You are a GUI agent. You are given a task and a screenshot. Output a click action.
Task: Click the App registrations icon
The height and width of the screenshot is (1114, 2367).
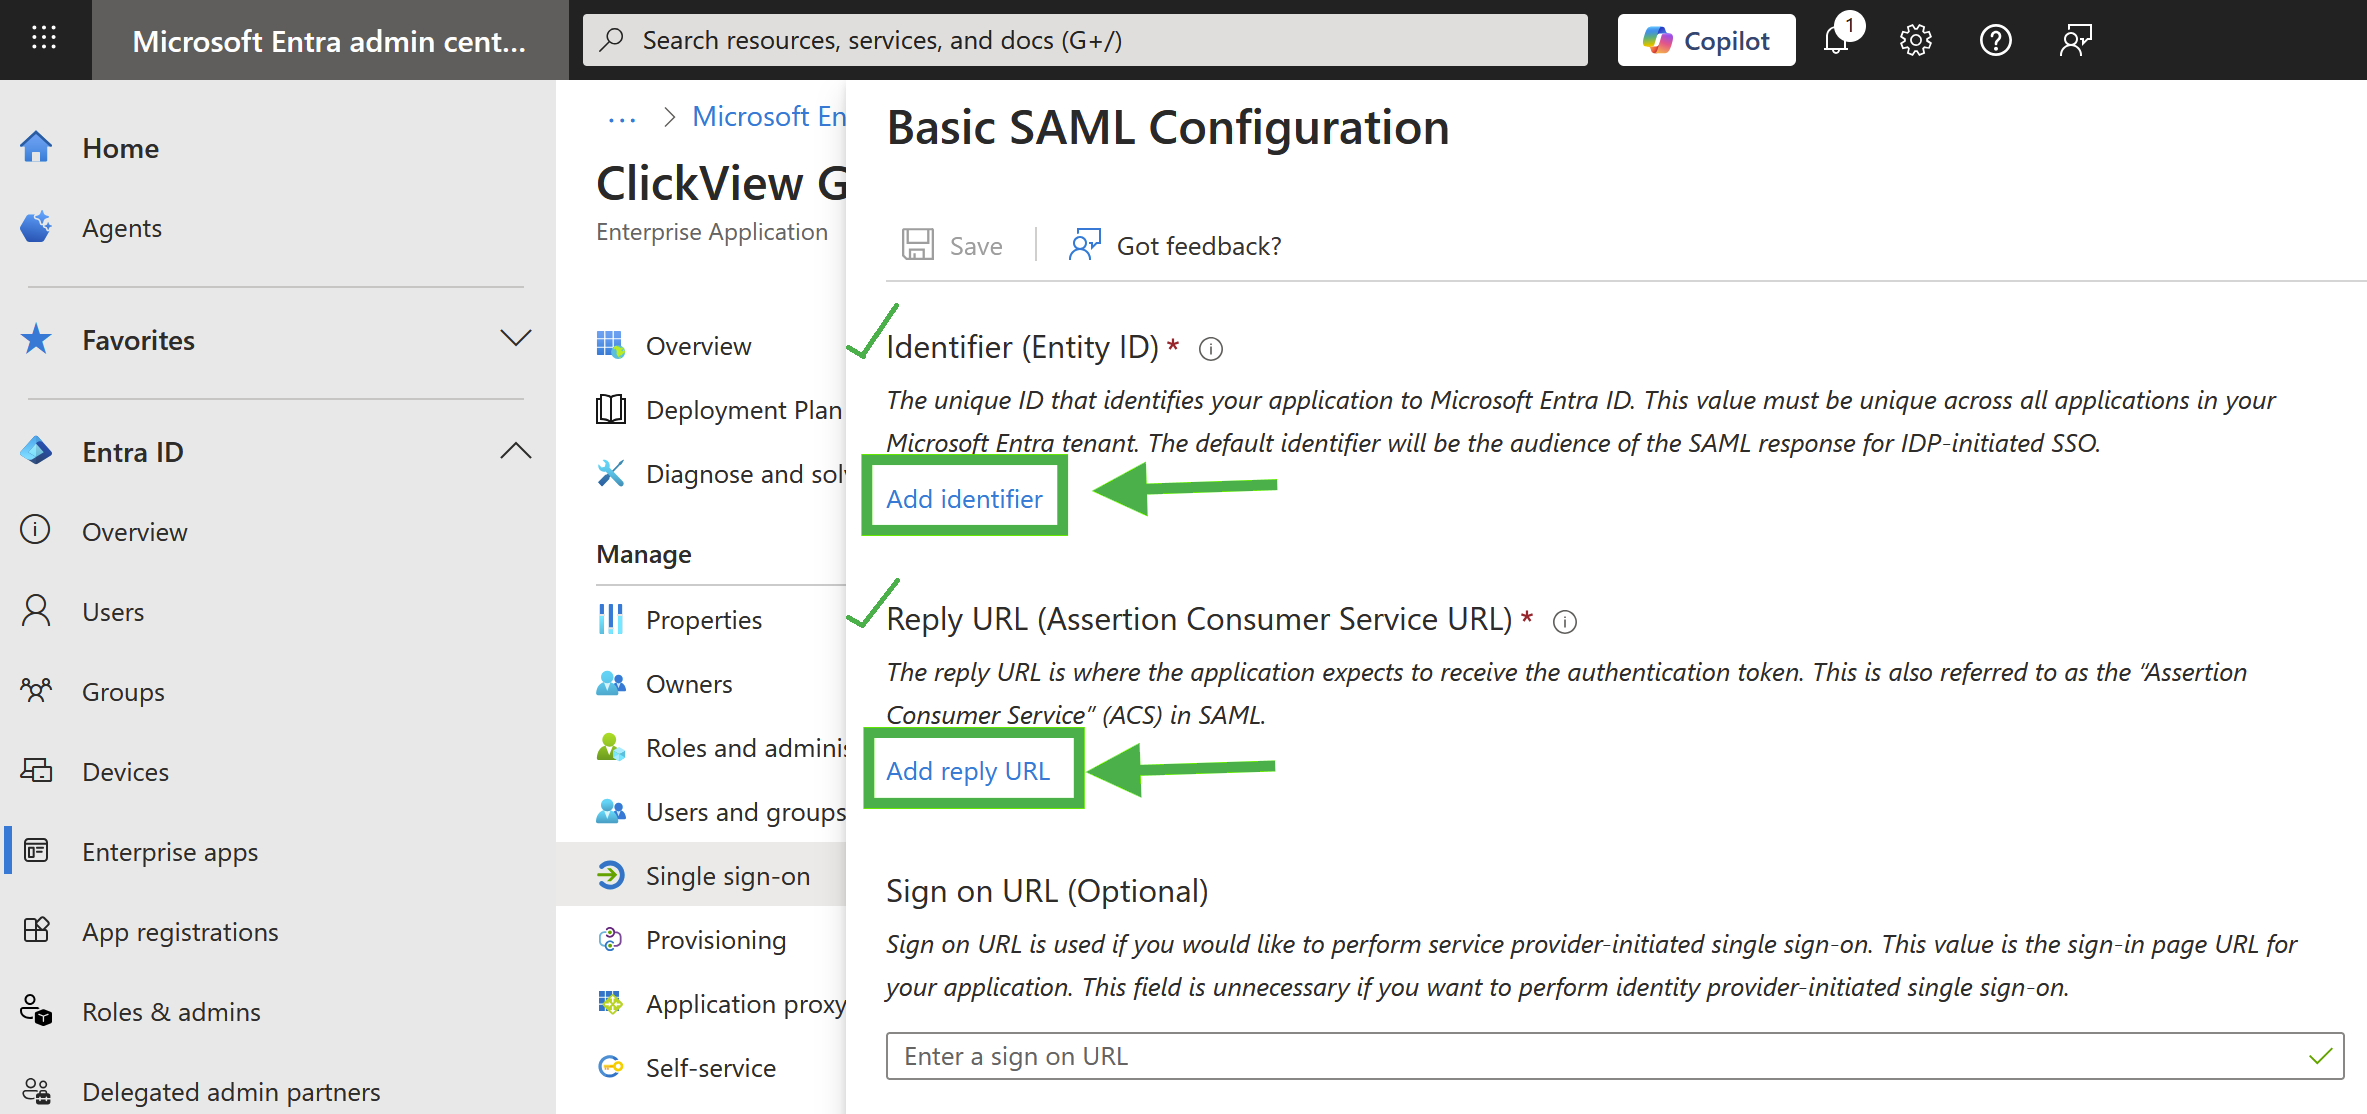click(x=36, y=930)
